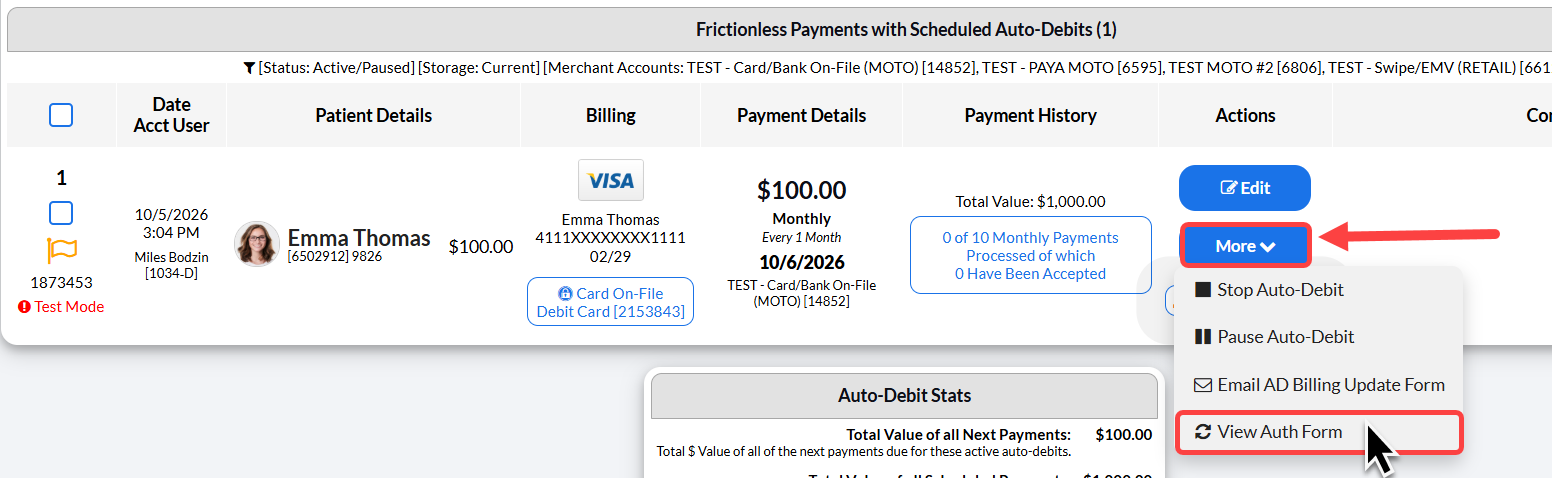The image size is (1552, 478).
Task: Expand the More dropdown button
Action: [x=1245, y=246]
